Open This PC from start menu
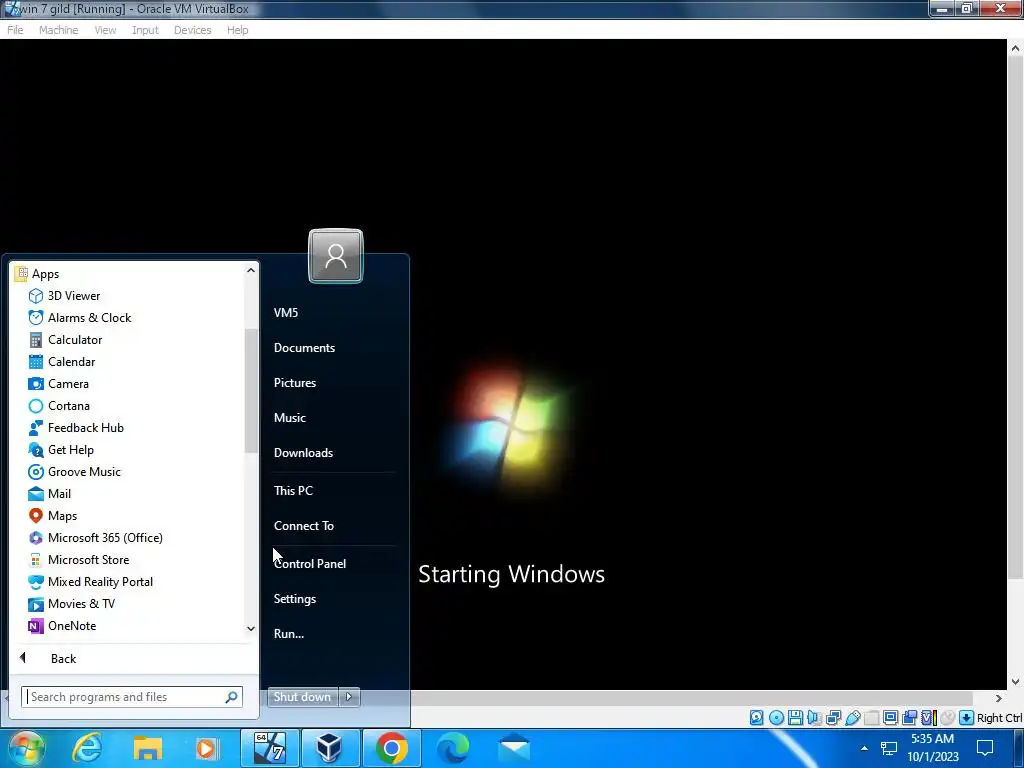This screenshot has width=1024, height=768. click(293, 490)
